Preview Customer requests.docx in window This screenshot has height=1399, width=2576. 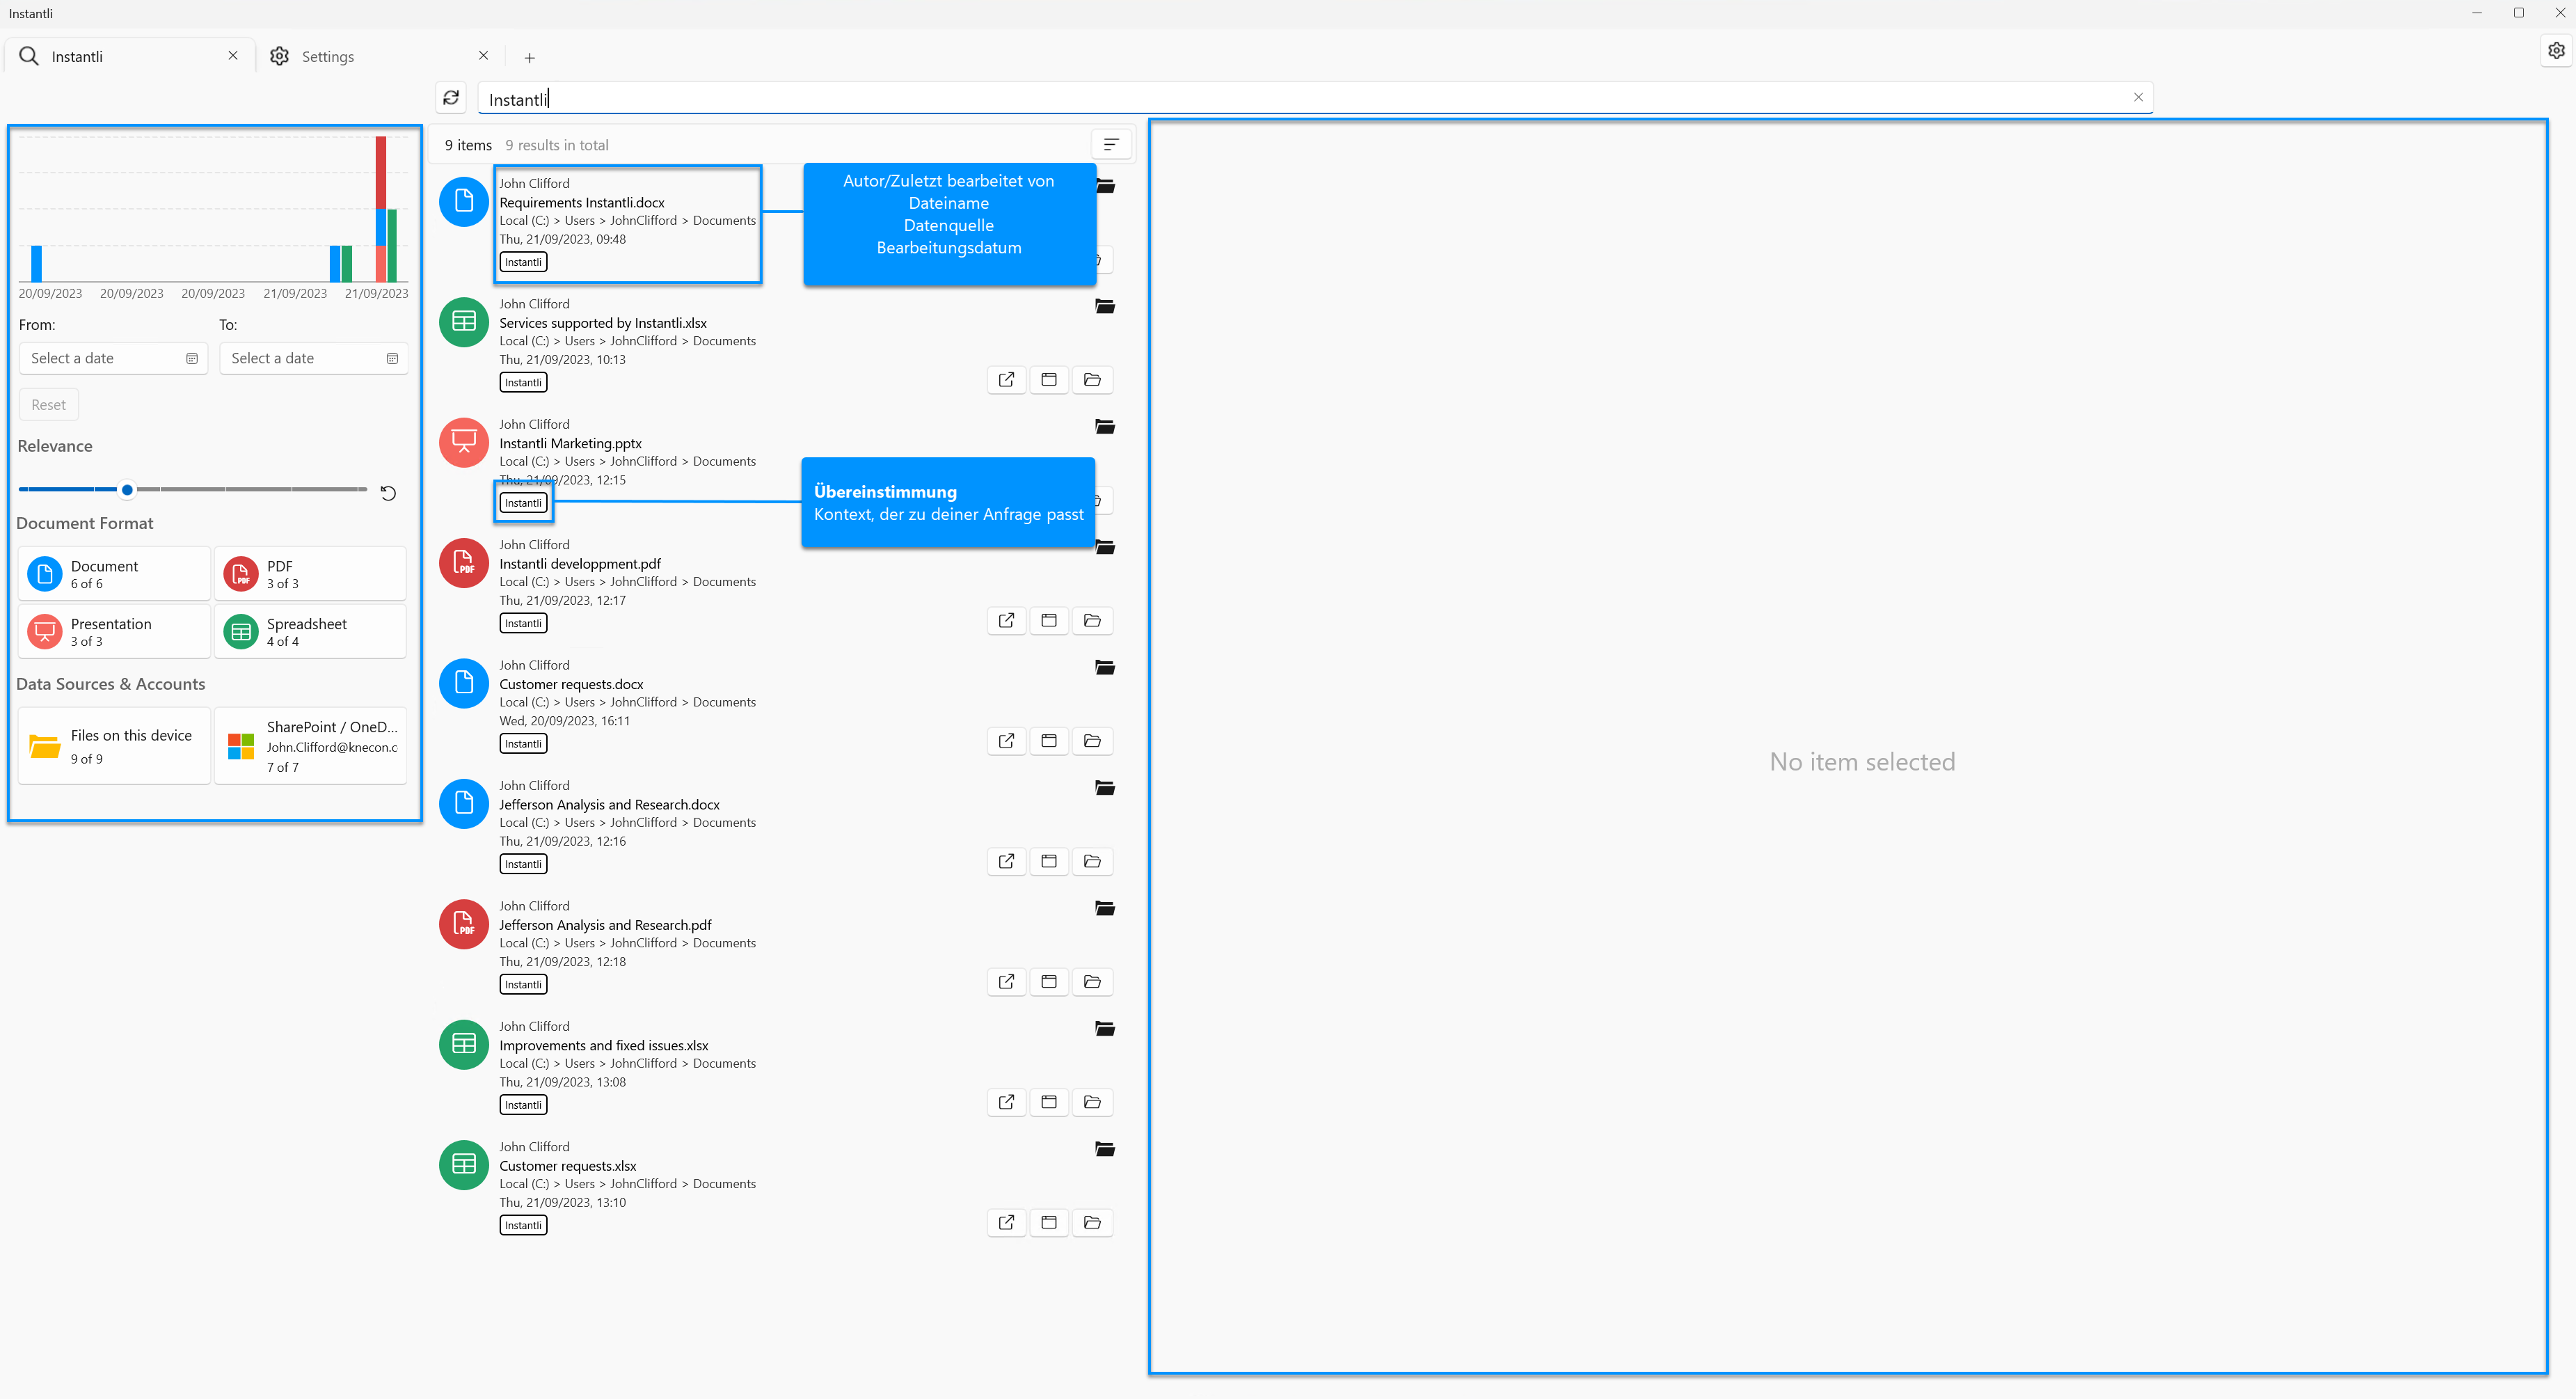pos(1049,741)
